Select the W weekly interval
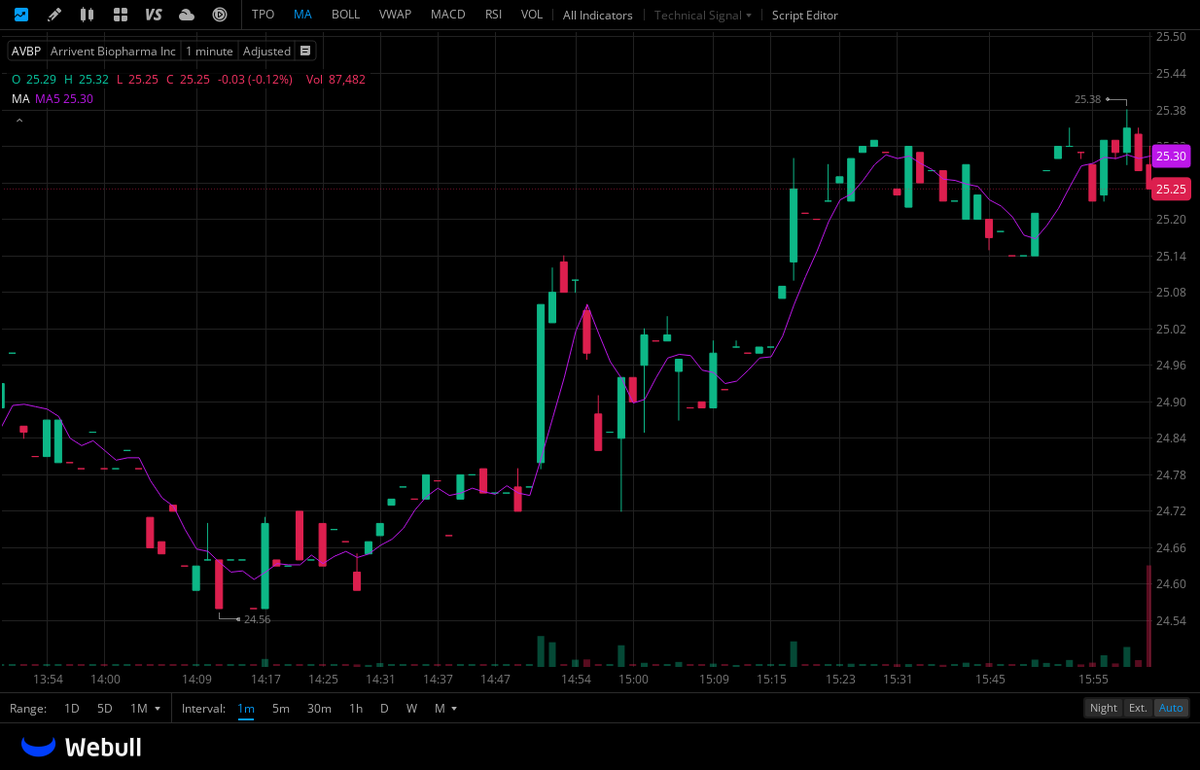Screen dimensions: 1200x770 pos(412,708)
